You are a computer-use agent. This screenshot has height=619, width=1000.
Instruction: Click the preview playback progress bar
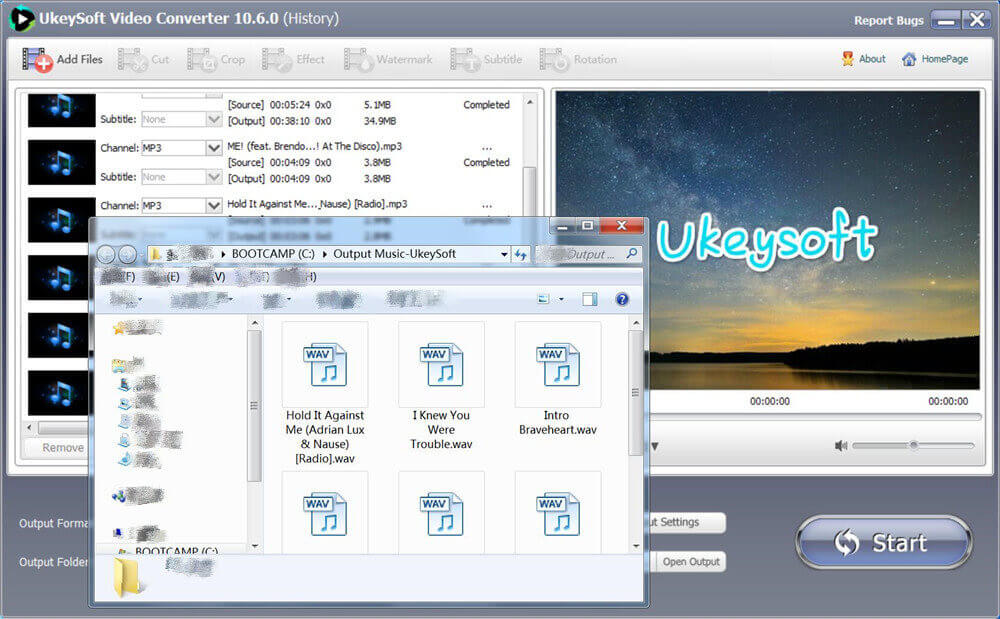(x=815, y=417)
